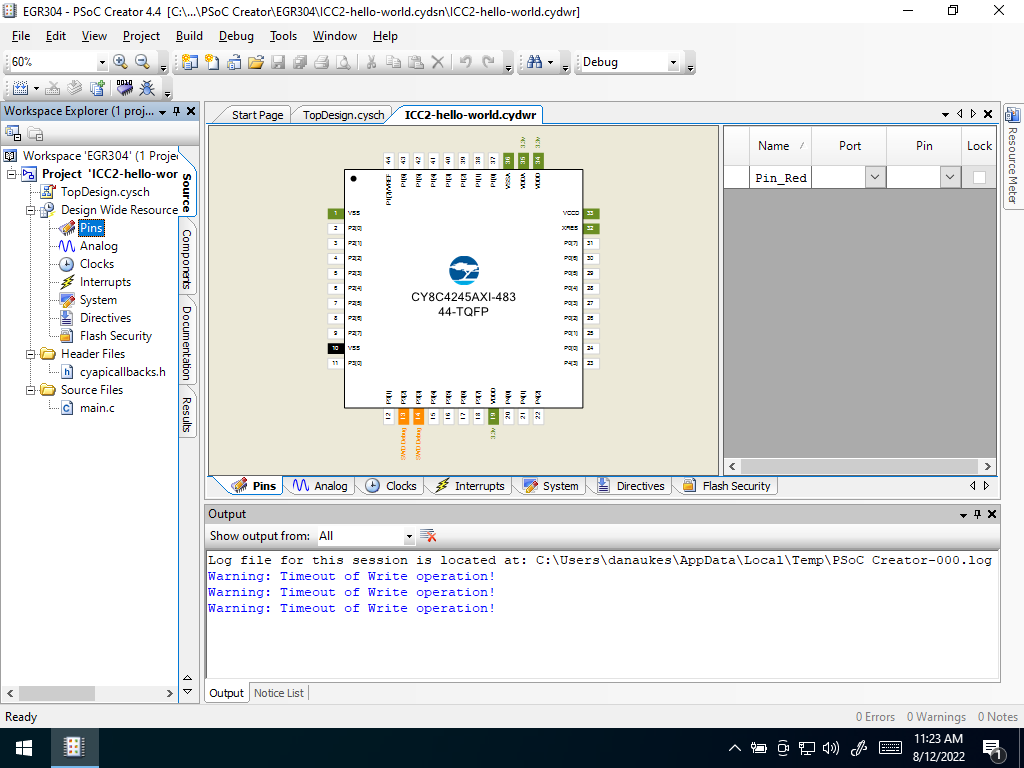
Task: Click the Open folder toolbar icon
Action: click(255, 62)
